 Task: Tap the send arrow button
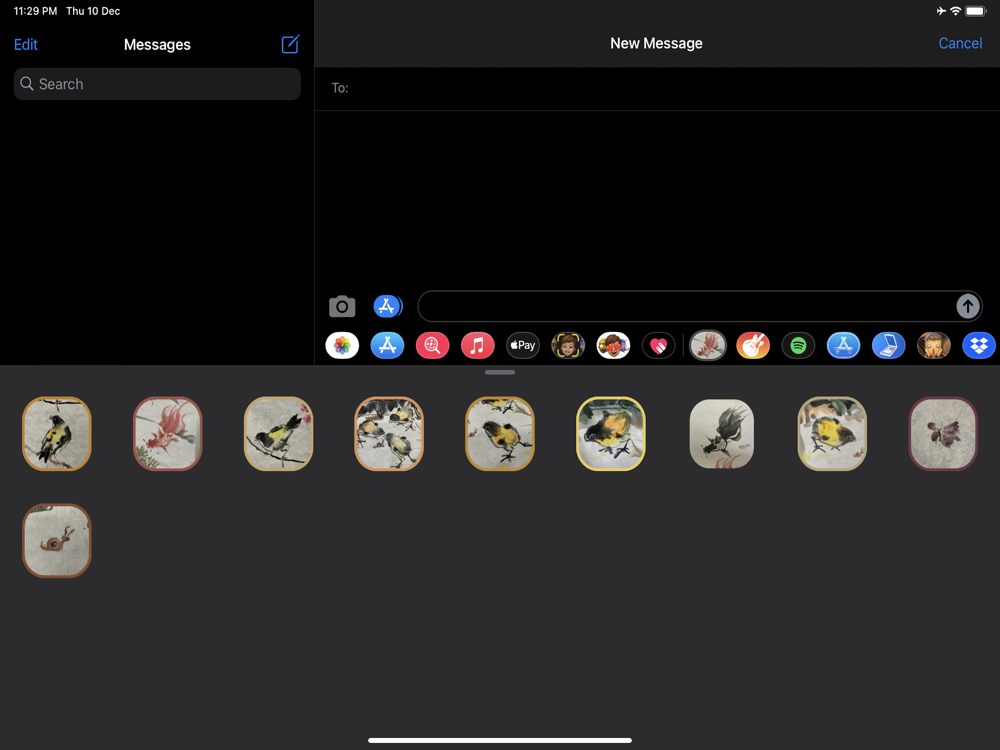[967, 306]
